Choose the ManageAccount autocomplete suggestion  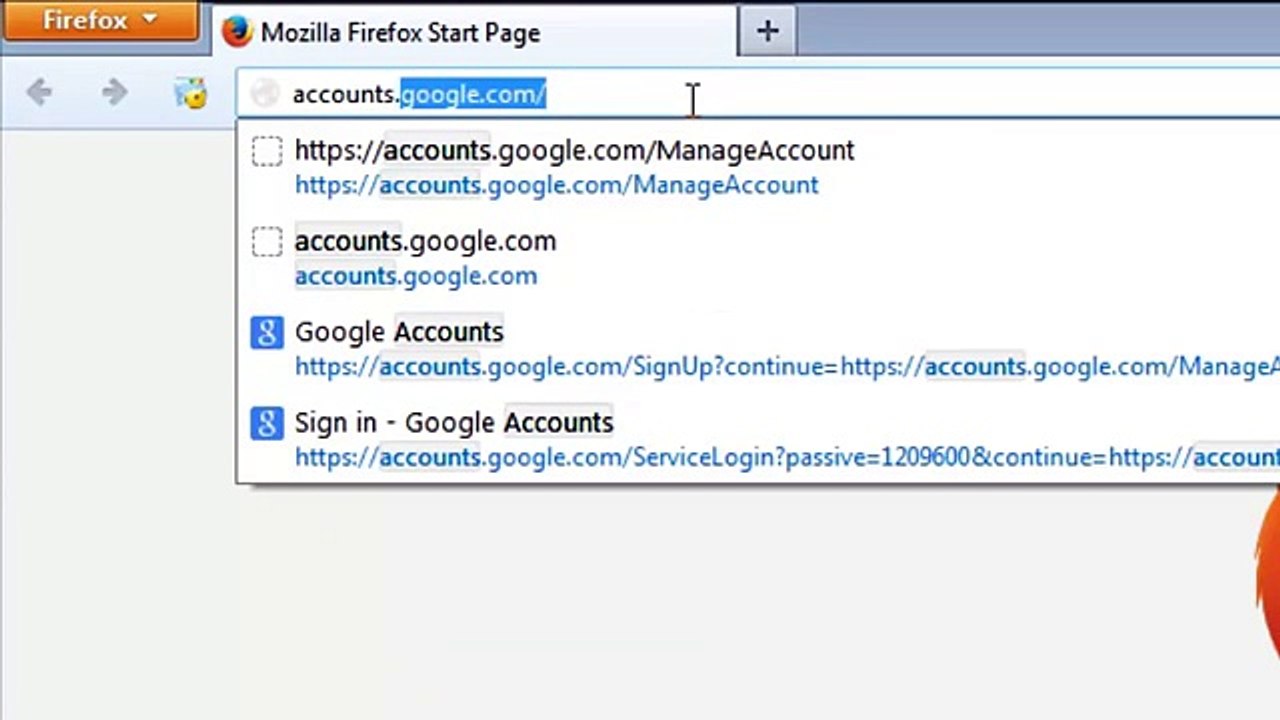[x=758, y=167]
